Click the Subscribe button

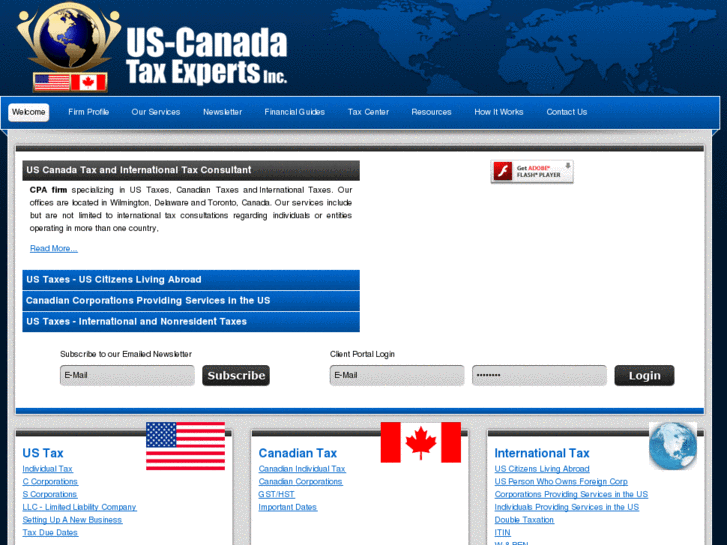236,375
